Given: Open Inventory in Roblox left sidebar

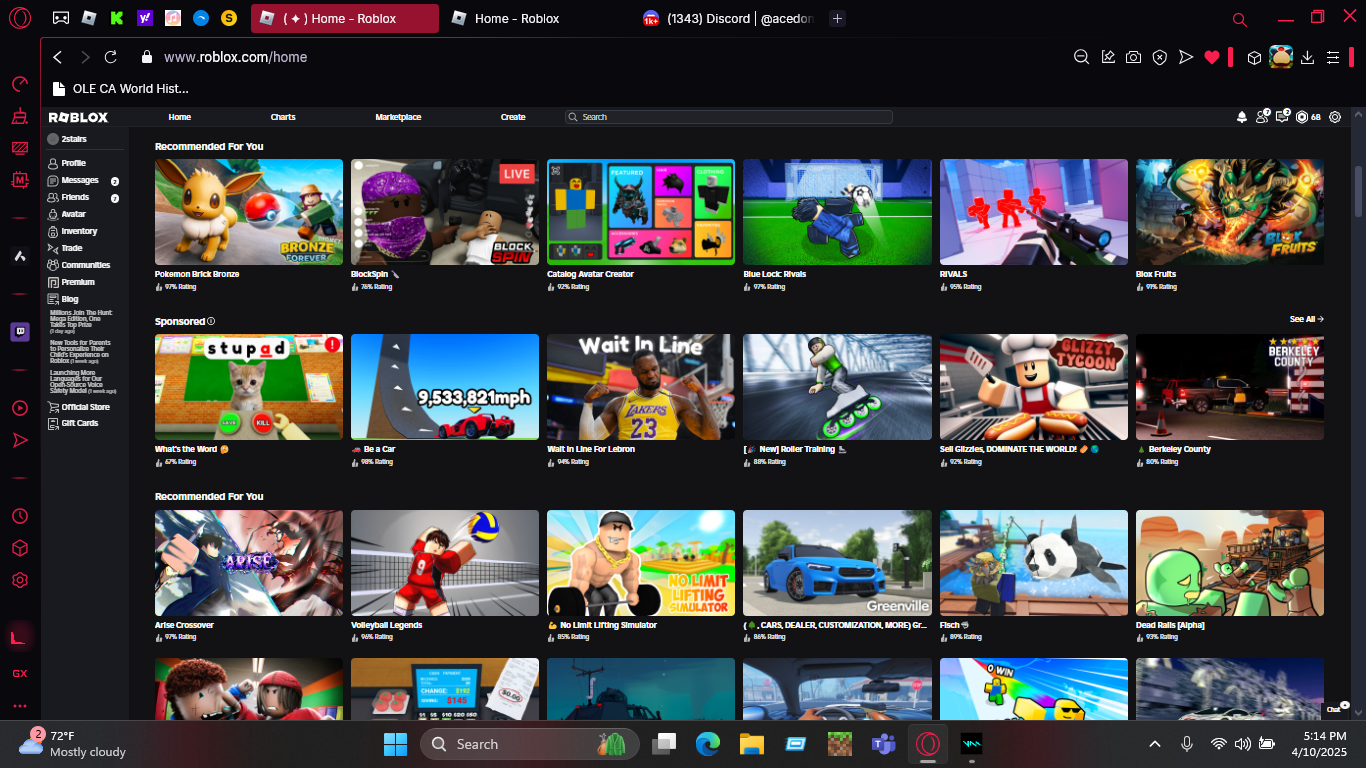Looking at the screenshot, I should pos(79,231).
